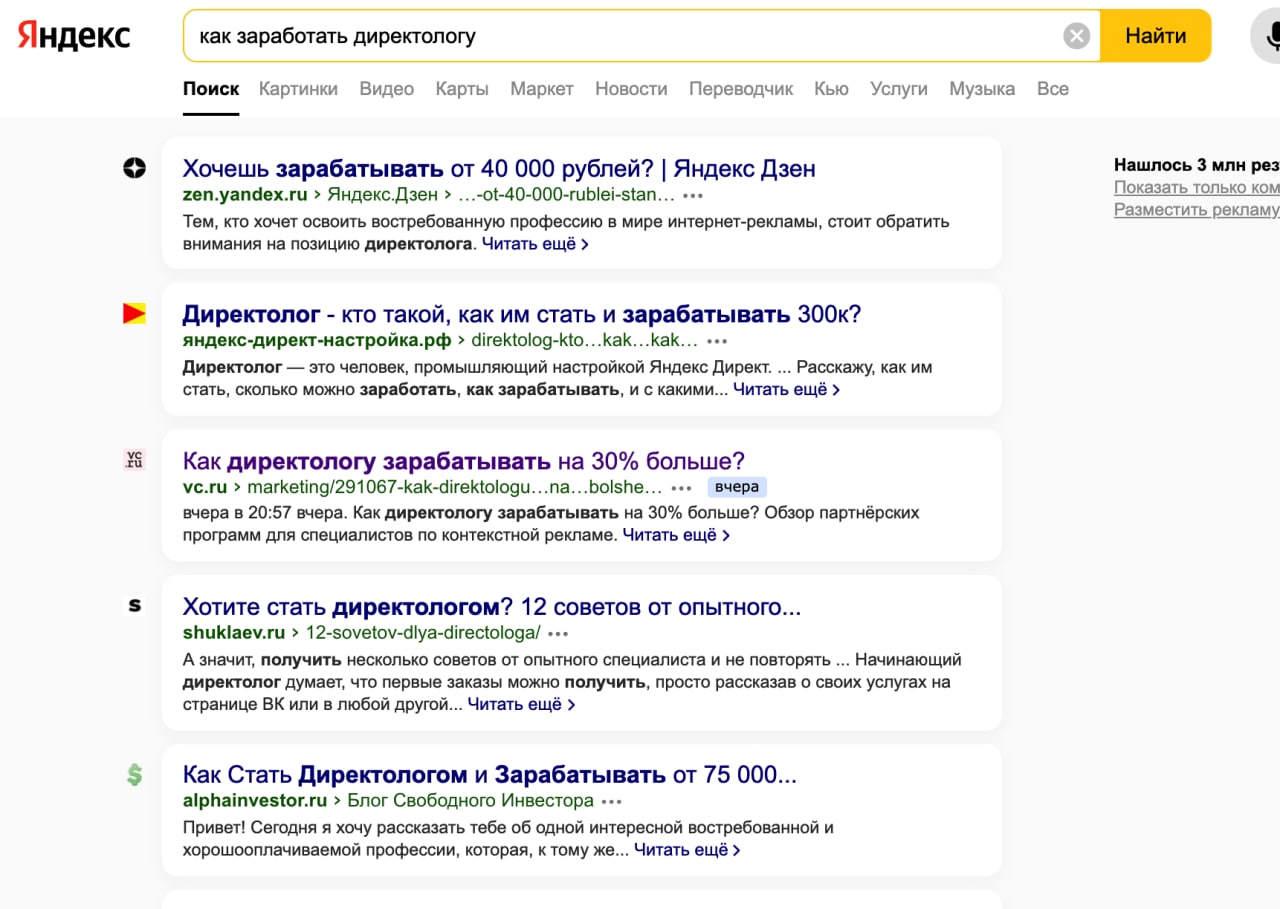1280x909 pixels.
Task: Click 'Блог Свободного Инвестора' breadcrumb
Action: 470,801
